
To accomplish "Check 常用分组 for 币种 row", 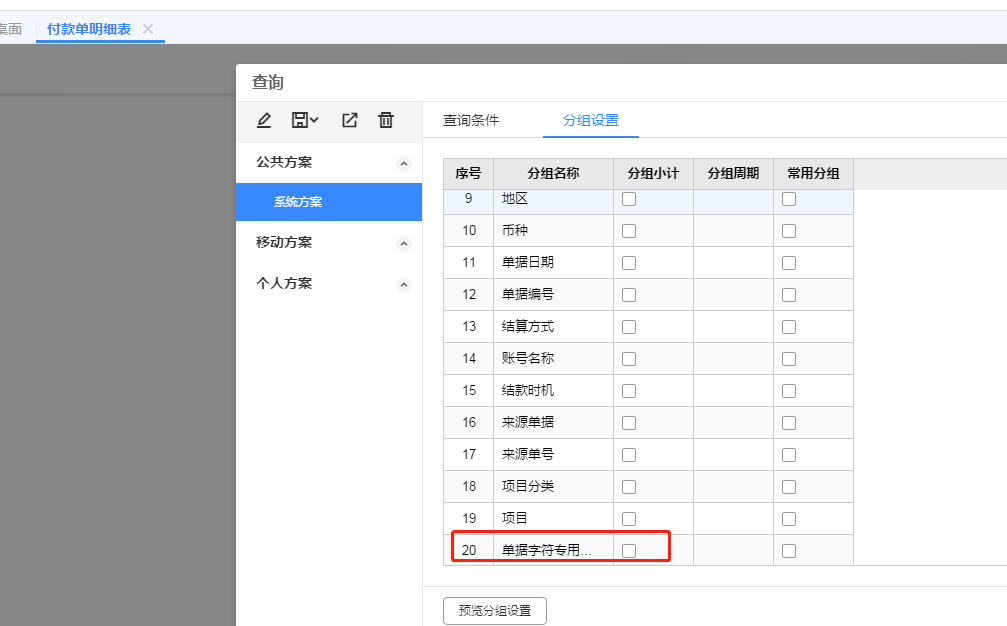I will [x=789, y=231].
